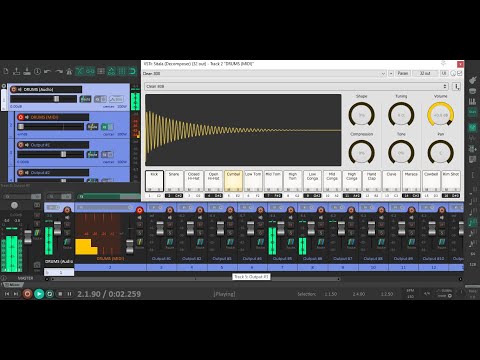Viewport: 480px width, 360px height.
Task: Stop playback with transport stop button
Action: point(60,294)
